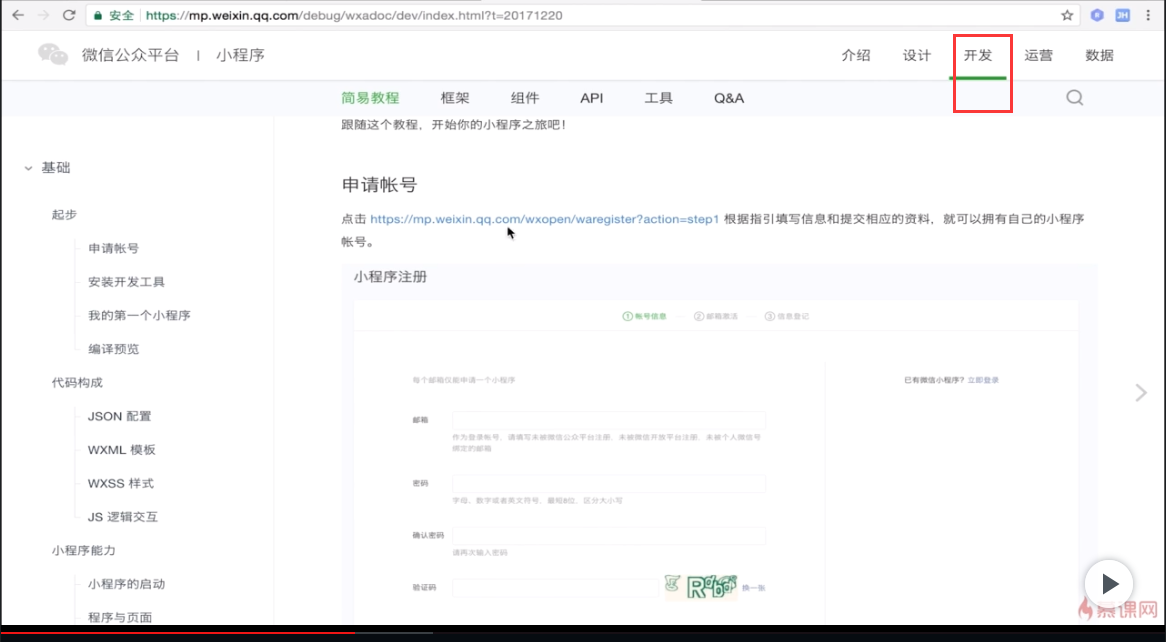Open the 数据 top navigation tab
This screenshot has height=642, width=1166.
coord(1099,55)
